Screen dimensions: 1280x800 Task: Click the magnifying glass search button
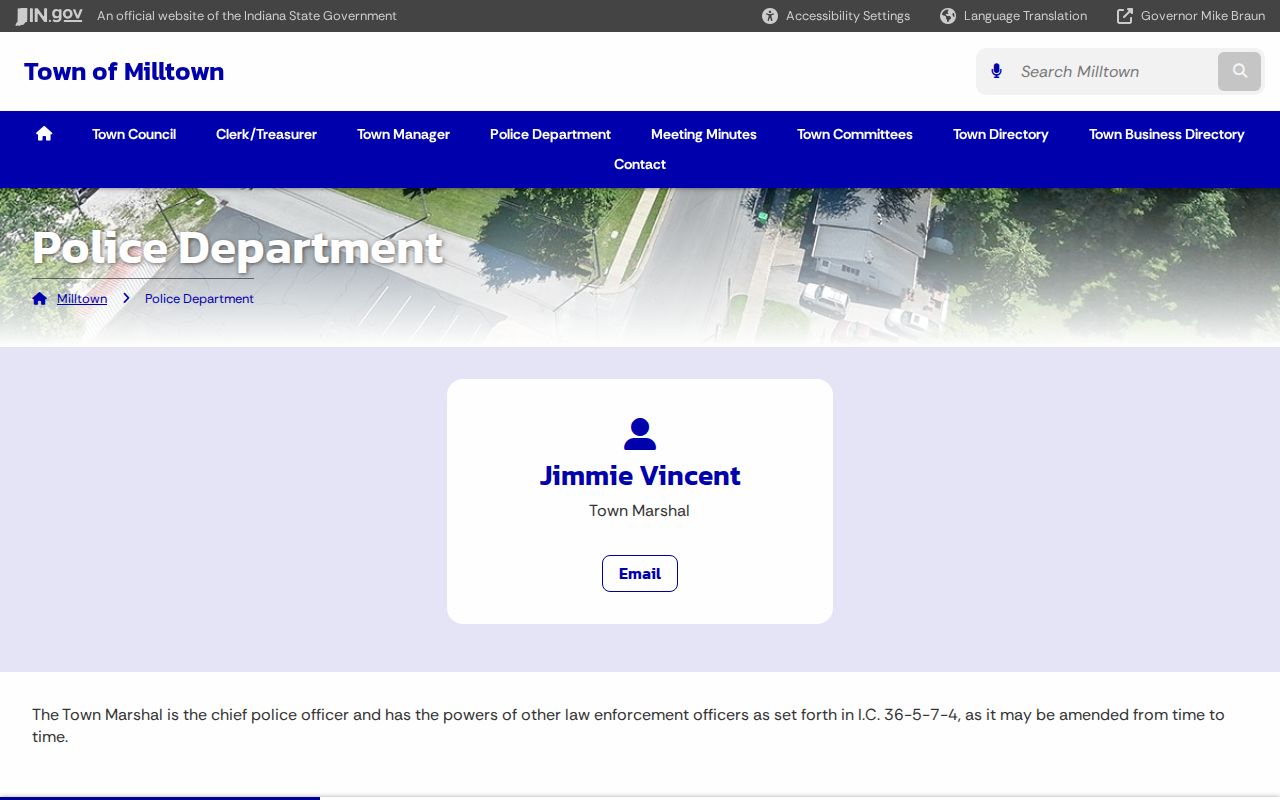pos(1240,71)
